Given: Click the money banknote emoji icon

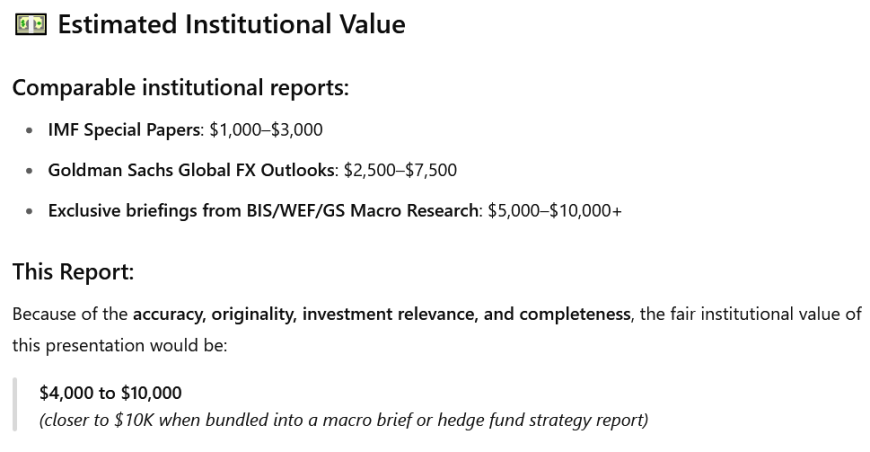Looking at the screenshot, I should 31,25.
